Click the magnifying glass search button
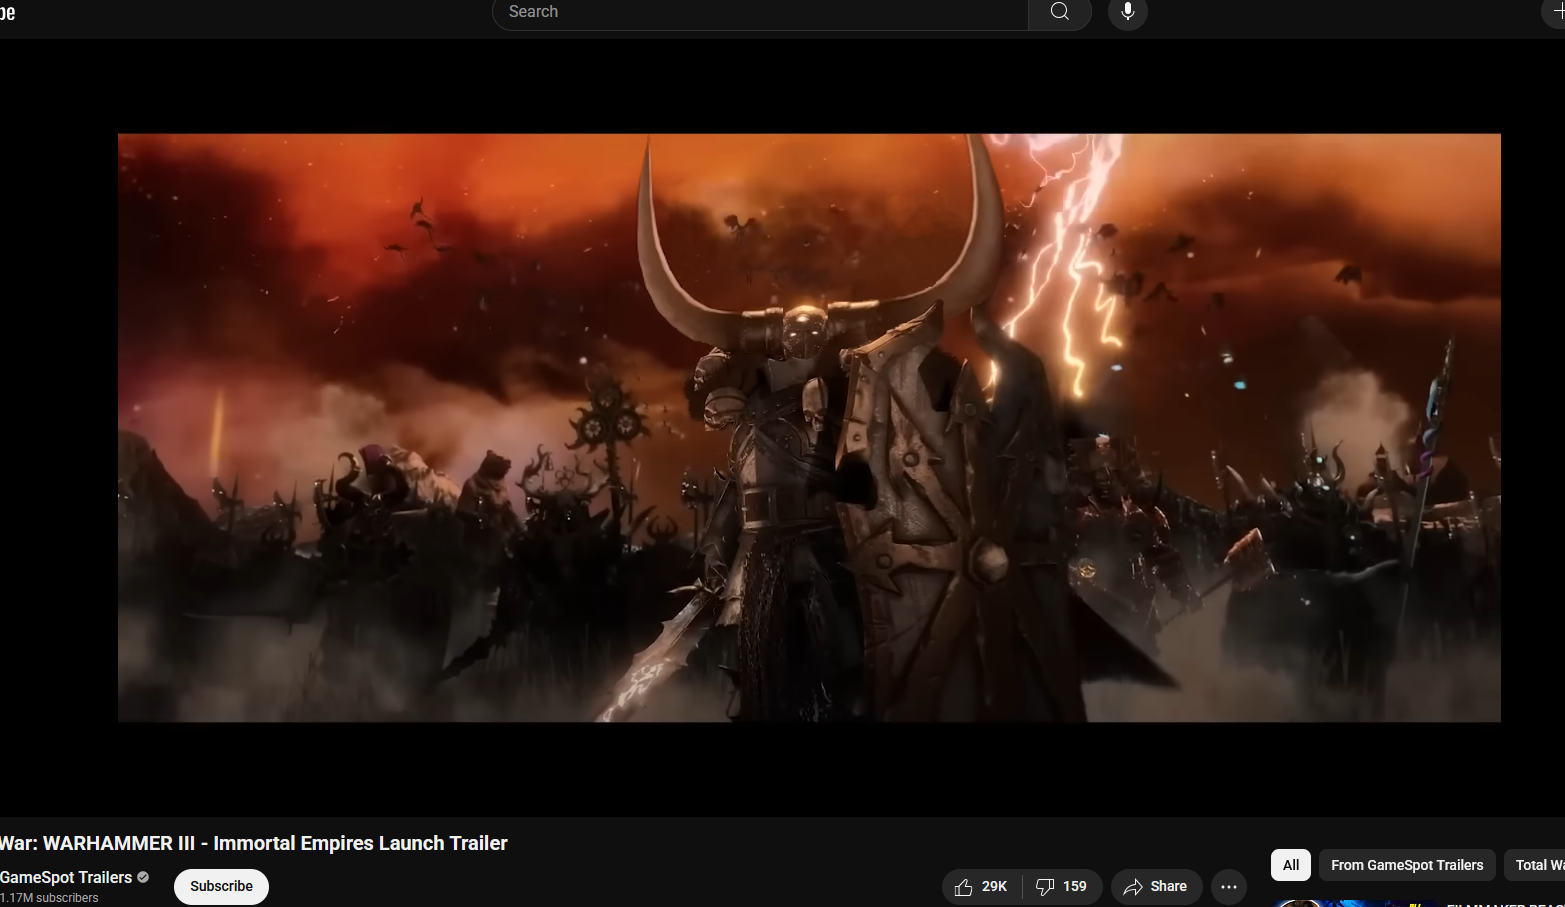This screenshot has height=907, width=1565. [1059, 12]
